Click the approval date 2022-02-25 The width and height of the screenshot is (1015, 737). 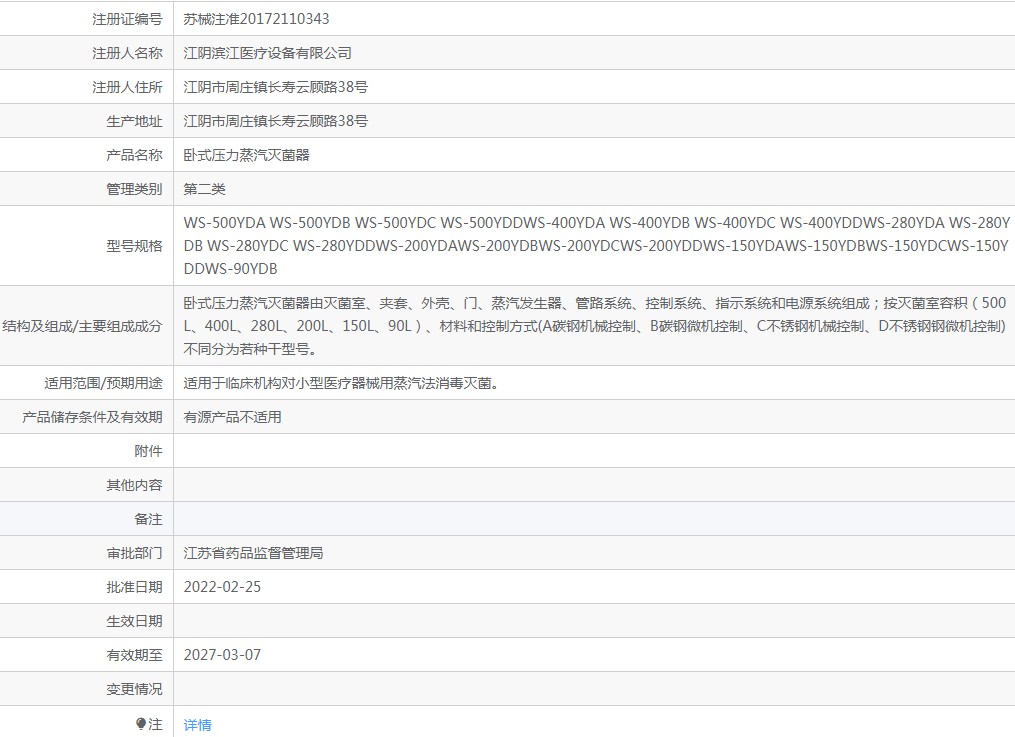222,587
